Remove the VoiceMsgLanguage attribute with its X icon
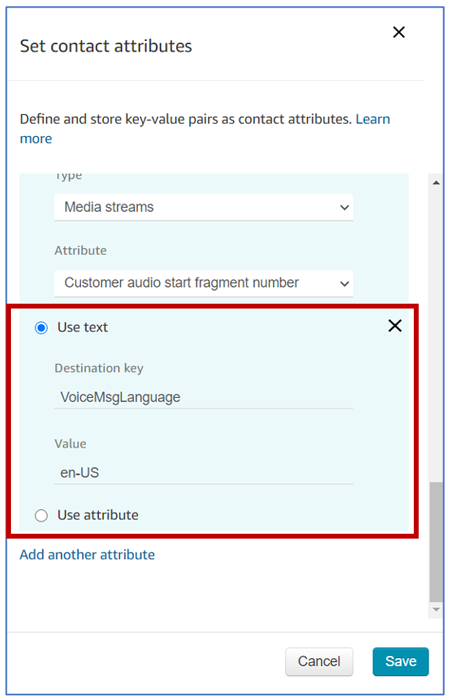Viewport: 450px width, 700px height. click(x=395, y=326)
